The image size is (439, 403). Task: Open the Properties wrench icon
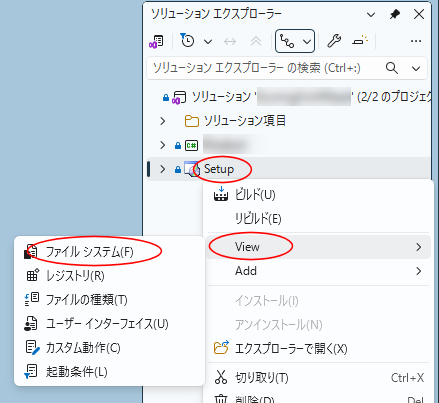click(x=334, y=41)
